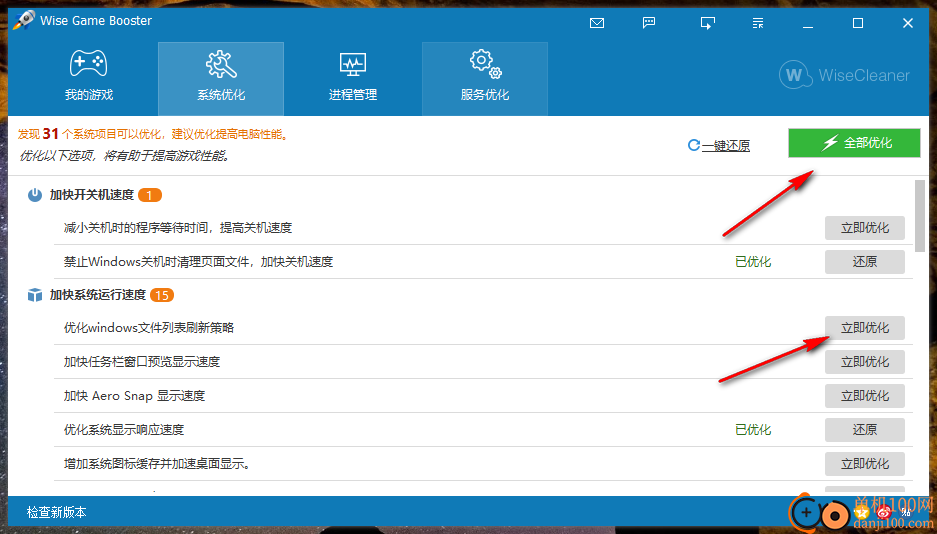Click 已优化 status for 优化系统显示响应速度 row
The width and height of the screenshot is (937, 534).
tap(753, 430)
